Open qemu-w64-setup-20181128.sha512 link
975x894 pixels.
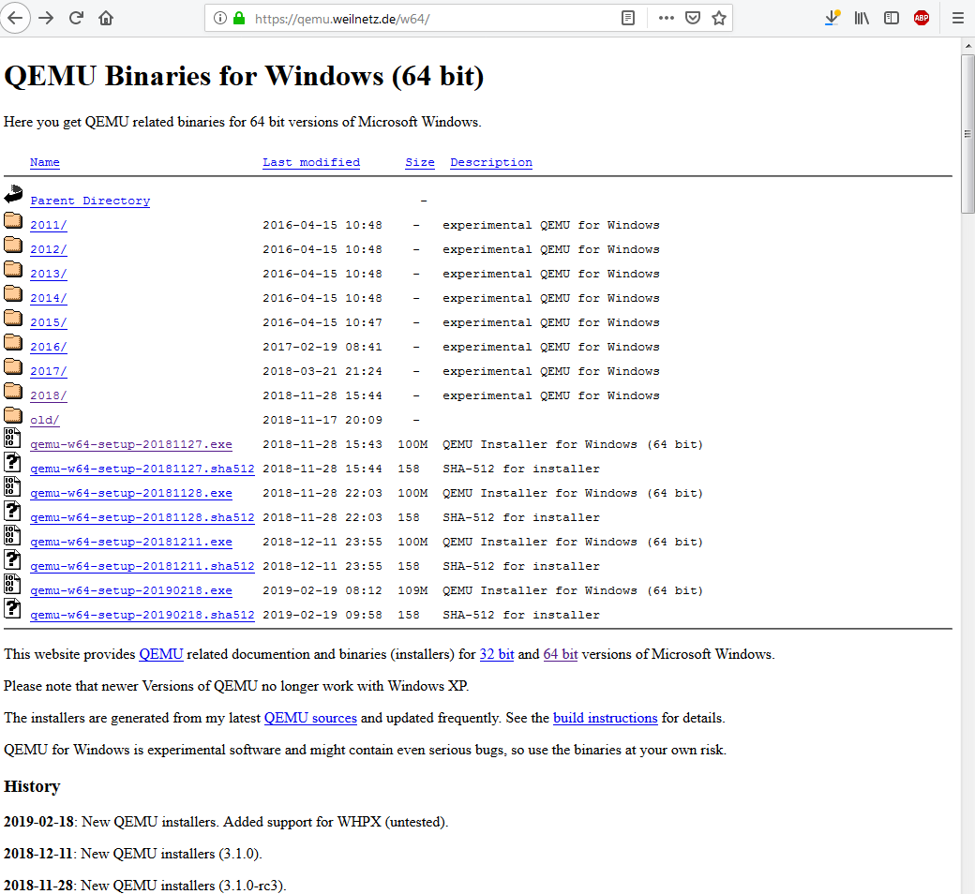142,517
